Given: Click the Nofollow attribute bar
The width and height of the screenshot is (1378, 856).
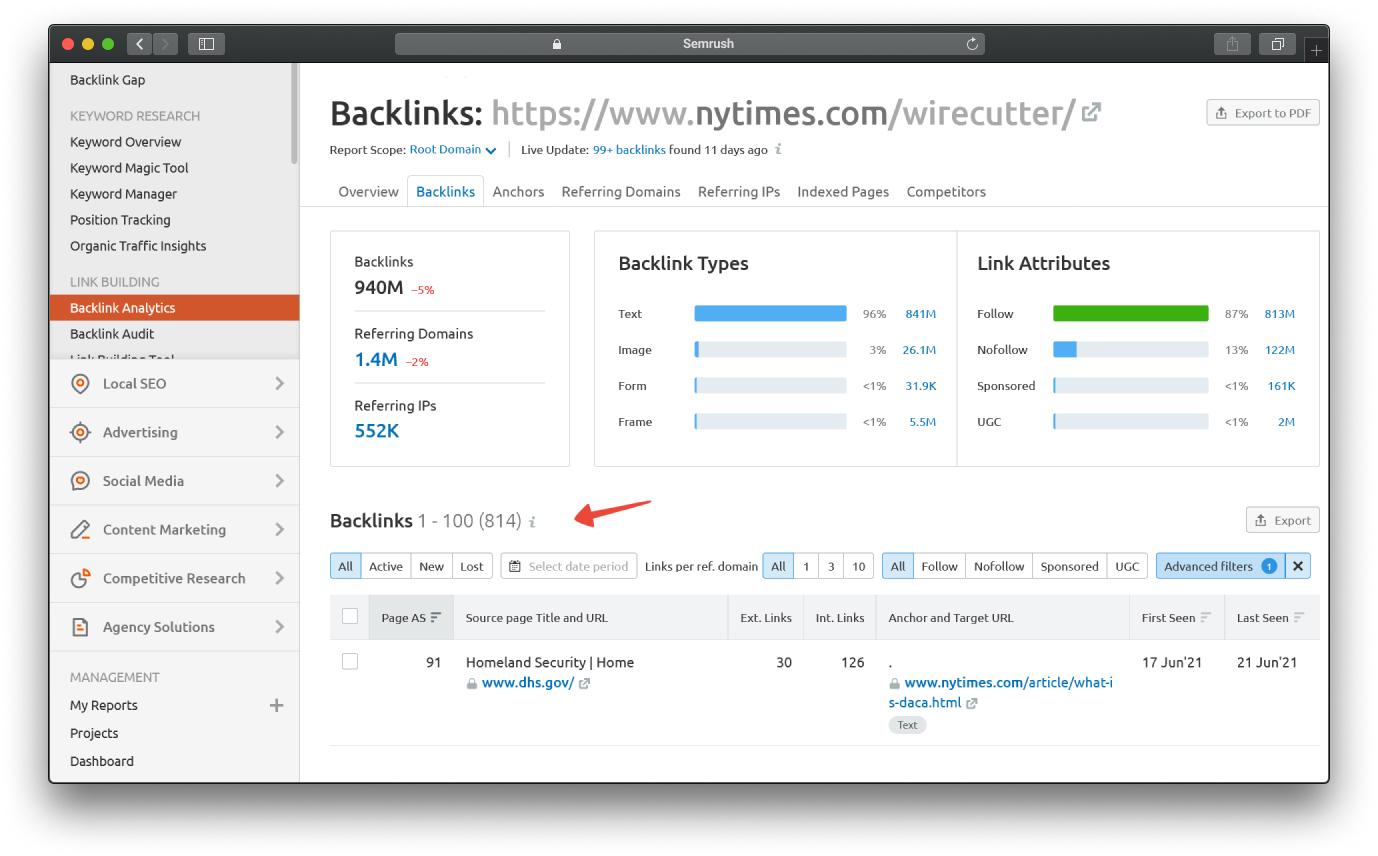Looking at the screenshot, I should point(1130,350).
